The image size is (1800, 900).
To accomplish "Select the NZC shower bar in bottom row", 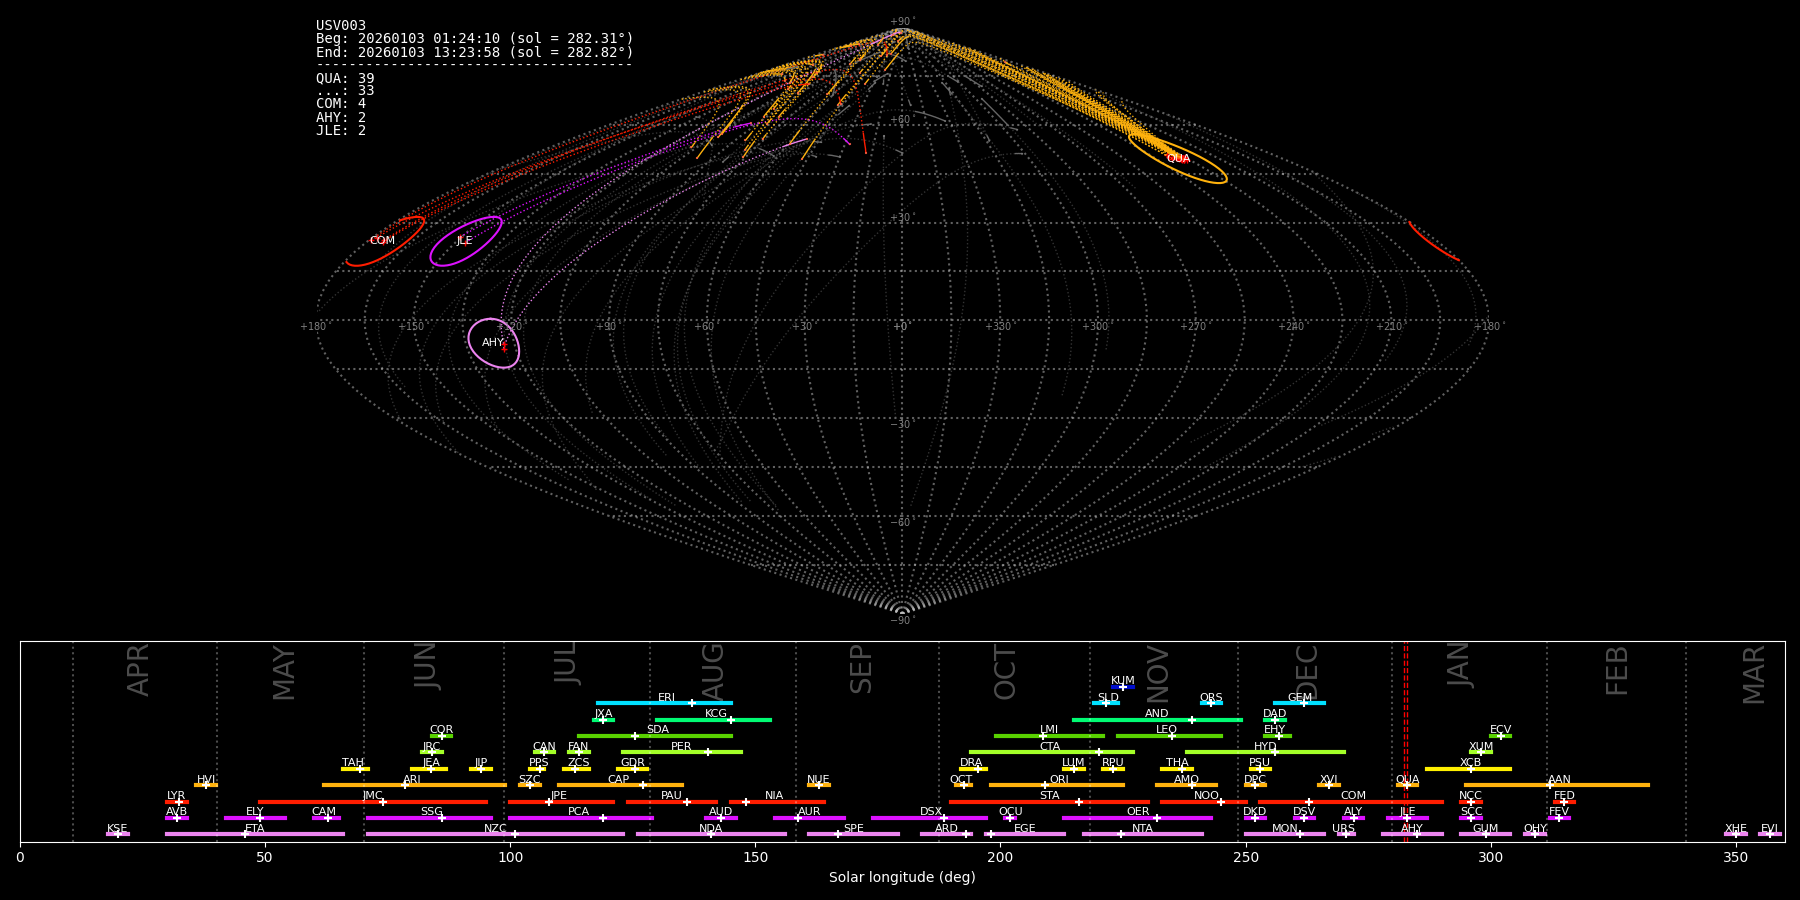I will (x=495, y=834).
